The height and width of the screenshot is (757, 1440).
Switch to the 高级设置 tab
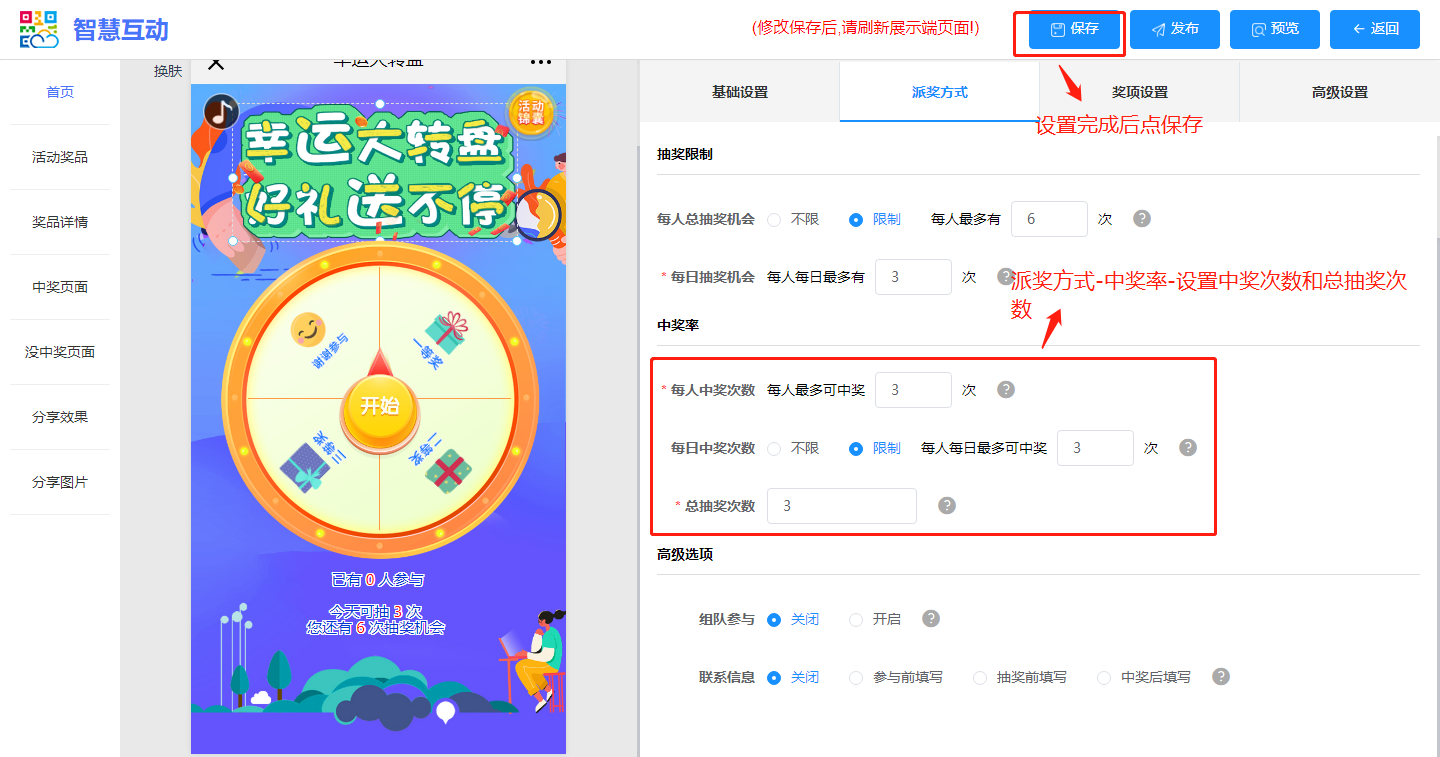point(1339,92)
